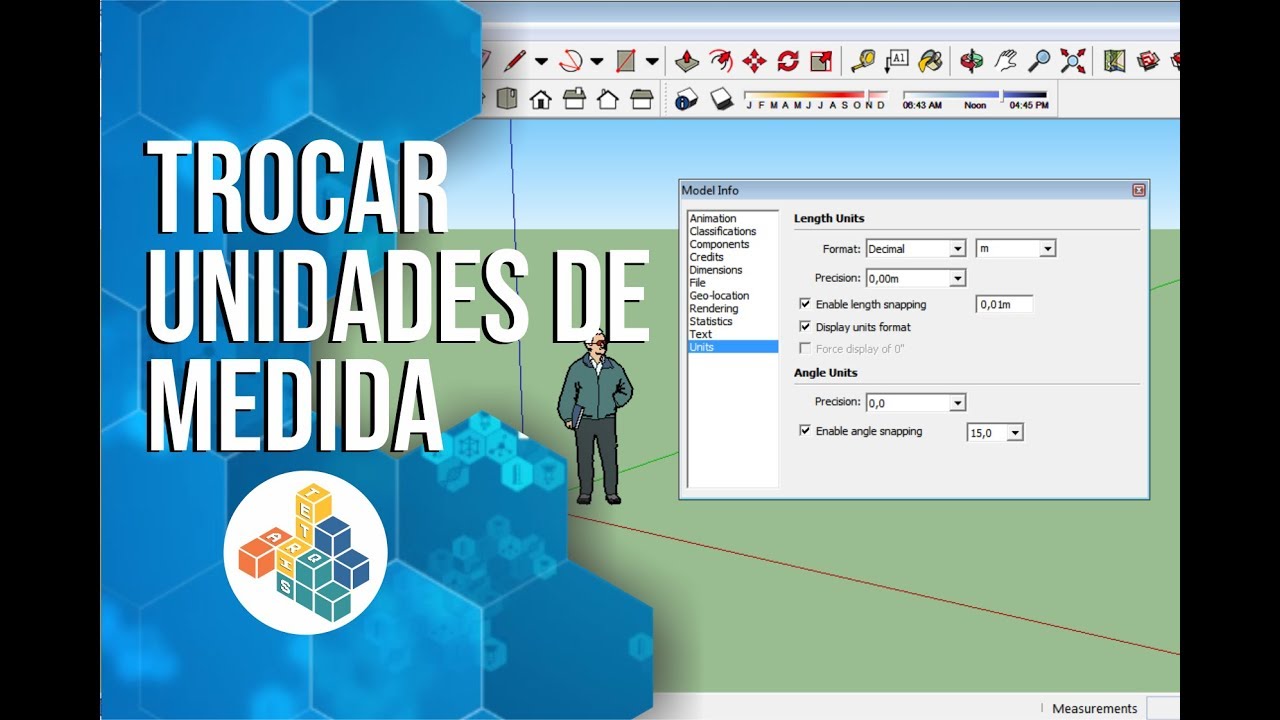Select the Line pencil tool
This screenshot has height=720, width=1280.
[515, 61]
